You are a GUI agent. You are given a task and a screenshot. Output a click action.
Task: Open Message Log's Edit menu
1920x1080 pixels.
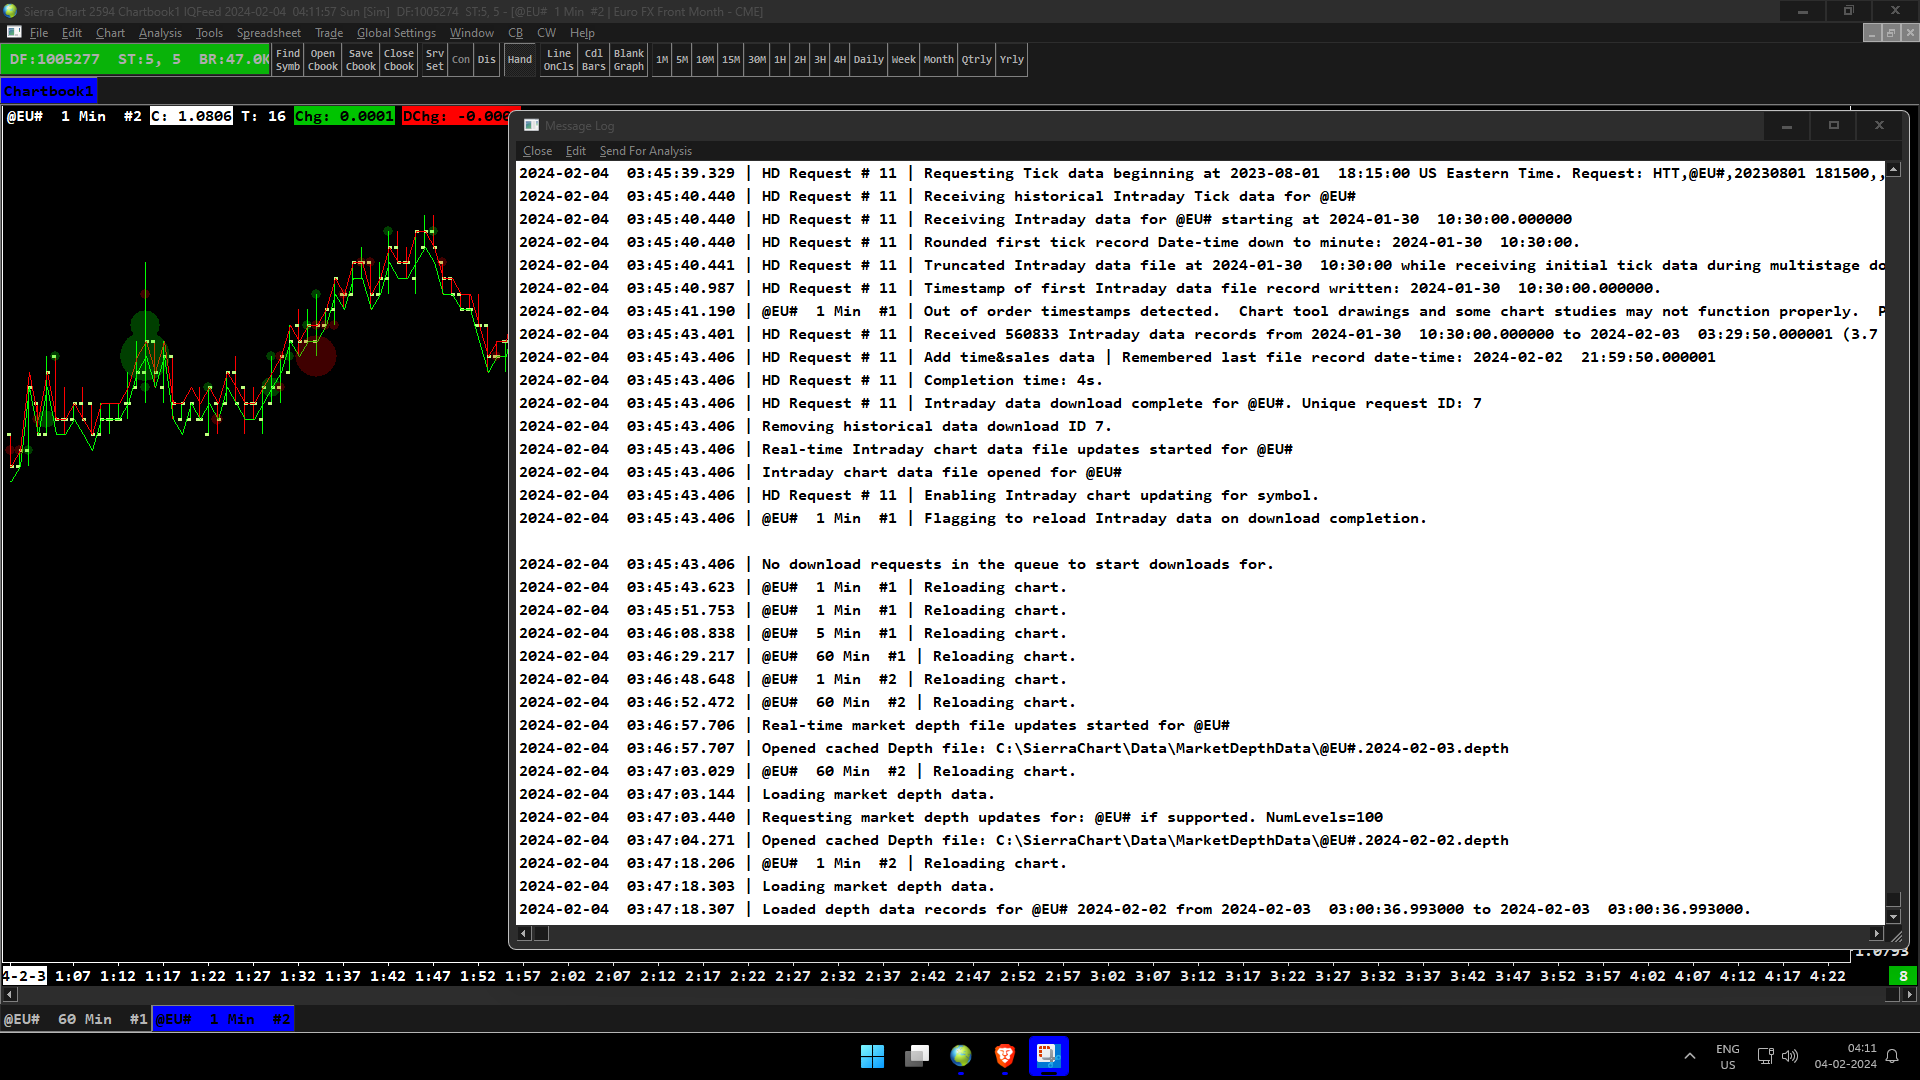click(x=575, y=151)
